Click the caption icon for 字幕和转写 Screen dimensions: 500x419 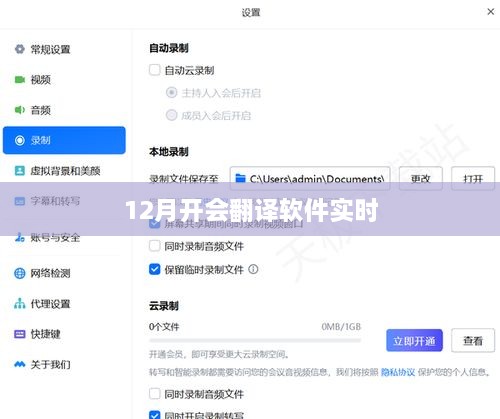click(x=20, y=201)
